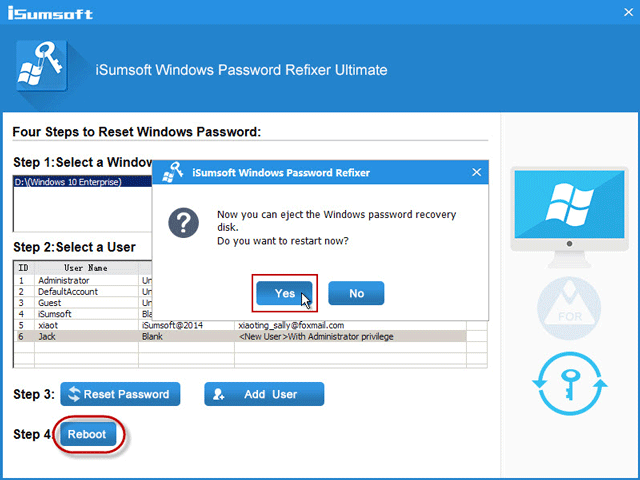Click the iSumsoft@2014 password cell
Image resolution: width=640 pixels, height=480 pixels.
click(187, 325)
